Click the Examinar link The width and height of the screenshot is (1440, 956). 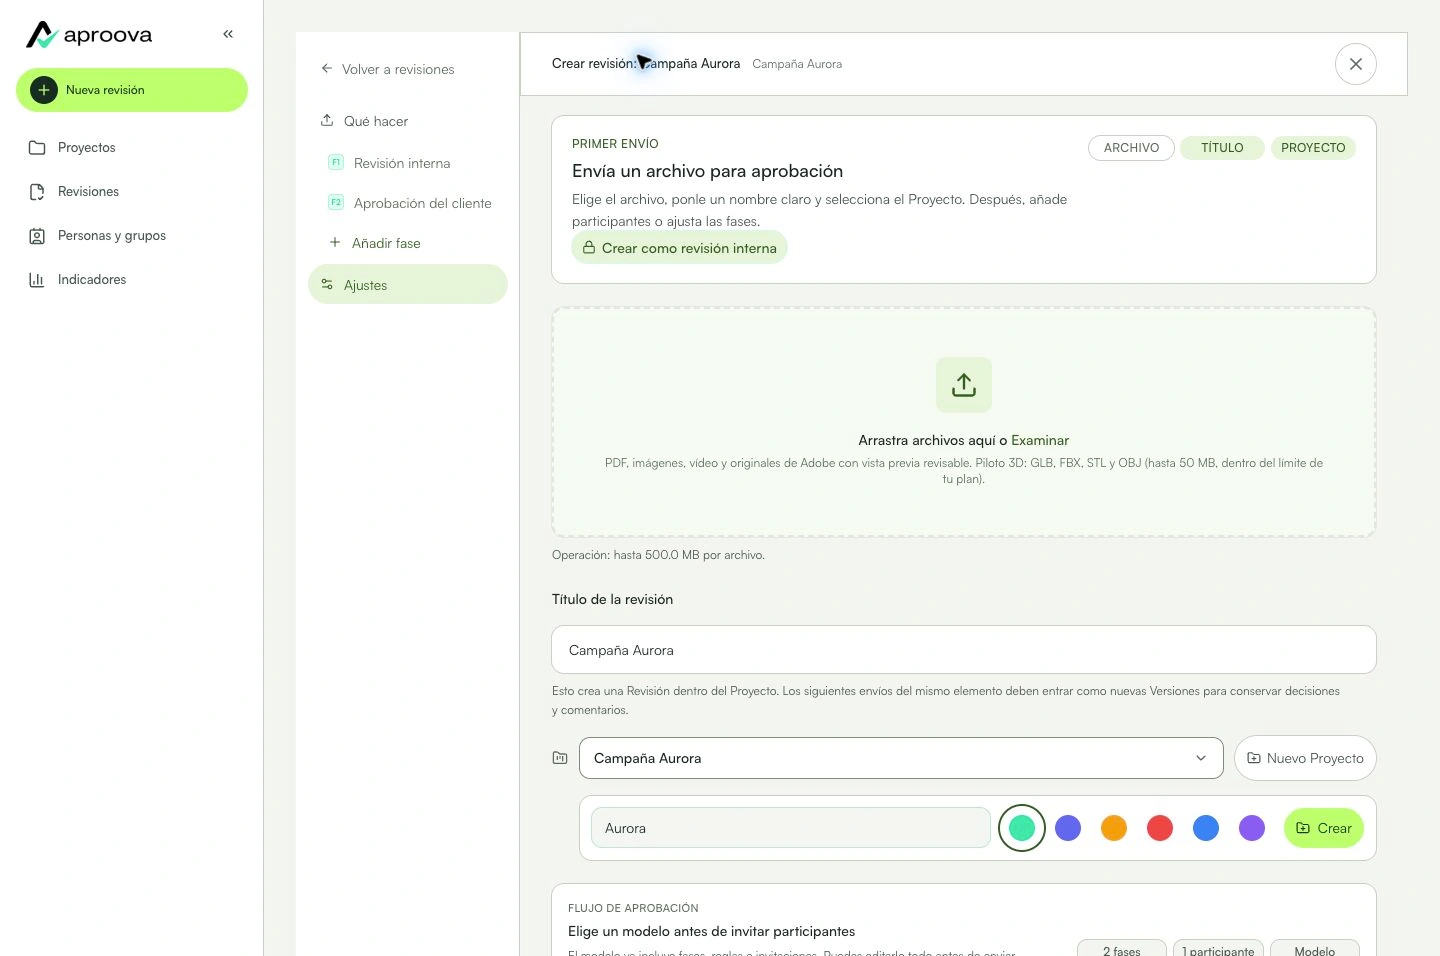(1040, 440)
